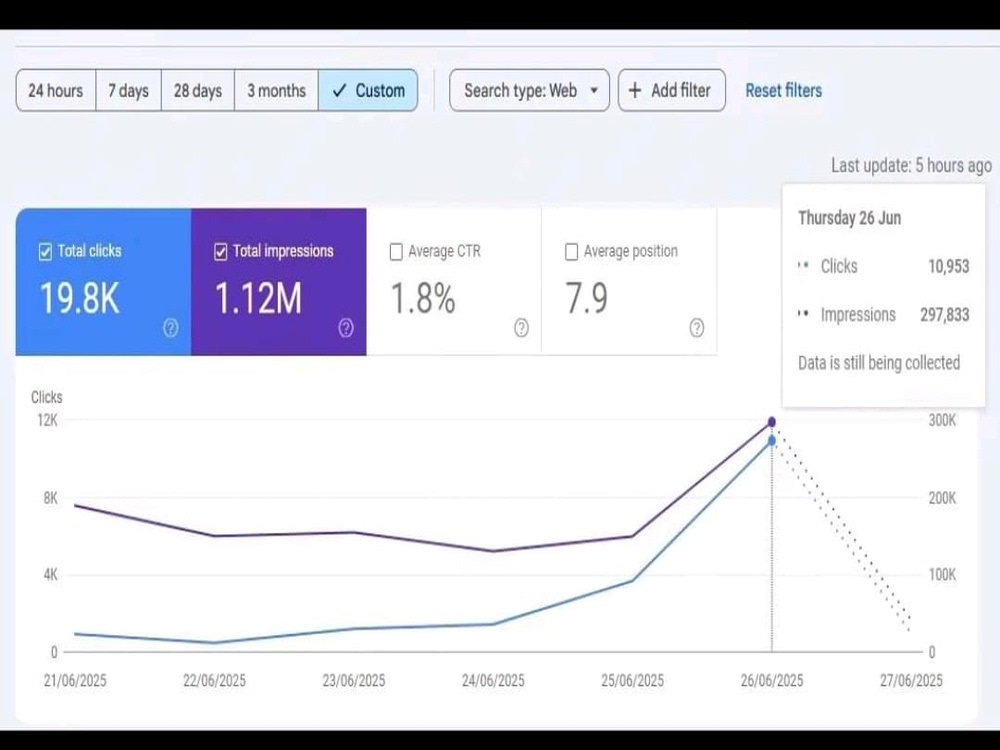Image resolution: width=1000 pixels, height=750 pixels.
Task: Click the 22/06/2025 axis date label
Action: (214, 680)
